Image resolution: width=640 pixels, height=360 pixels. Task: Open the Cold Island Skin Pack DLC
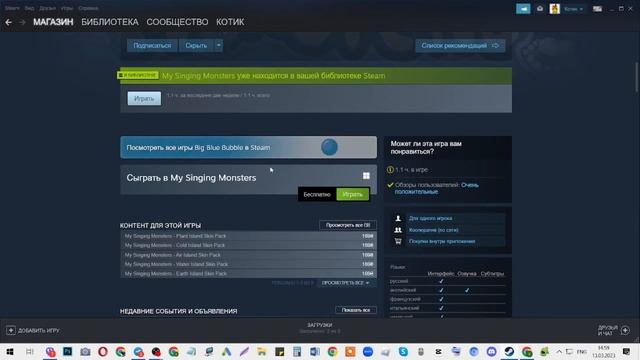click(x=248, y=245)
